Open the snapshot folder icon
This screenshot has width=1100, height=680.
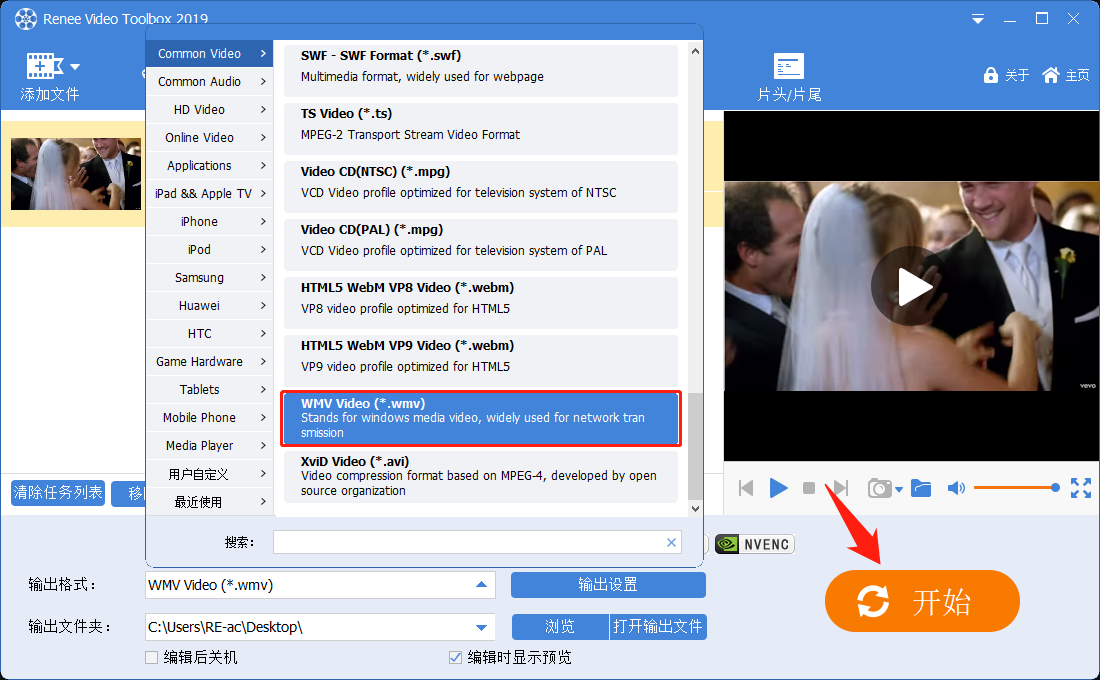[x=921, y=488]
